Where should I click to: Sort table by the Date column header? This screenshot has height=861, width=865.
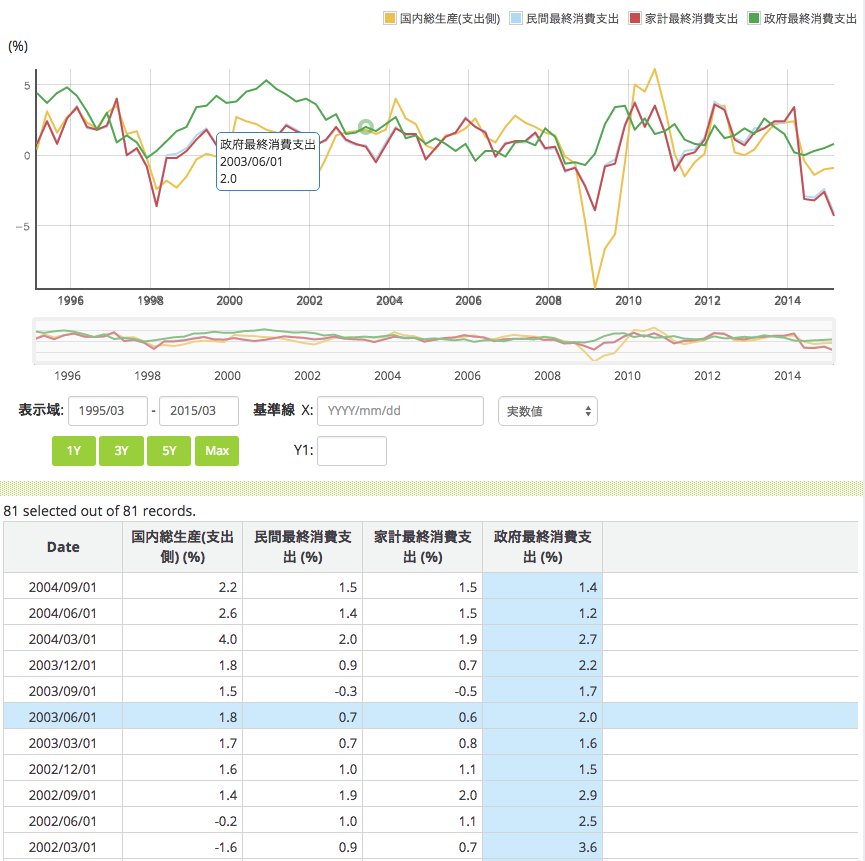(63, 547)
